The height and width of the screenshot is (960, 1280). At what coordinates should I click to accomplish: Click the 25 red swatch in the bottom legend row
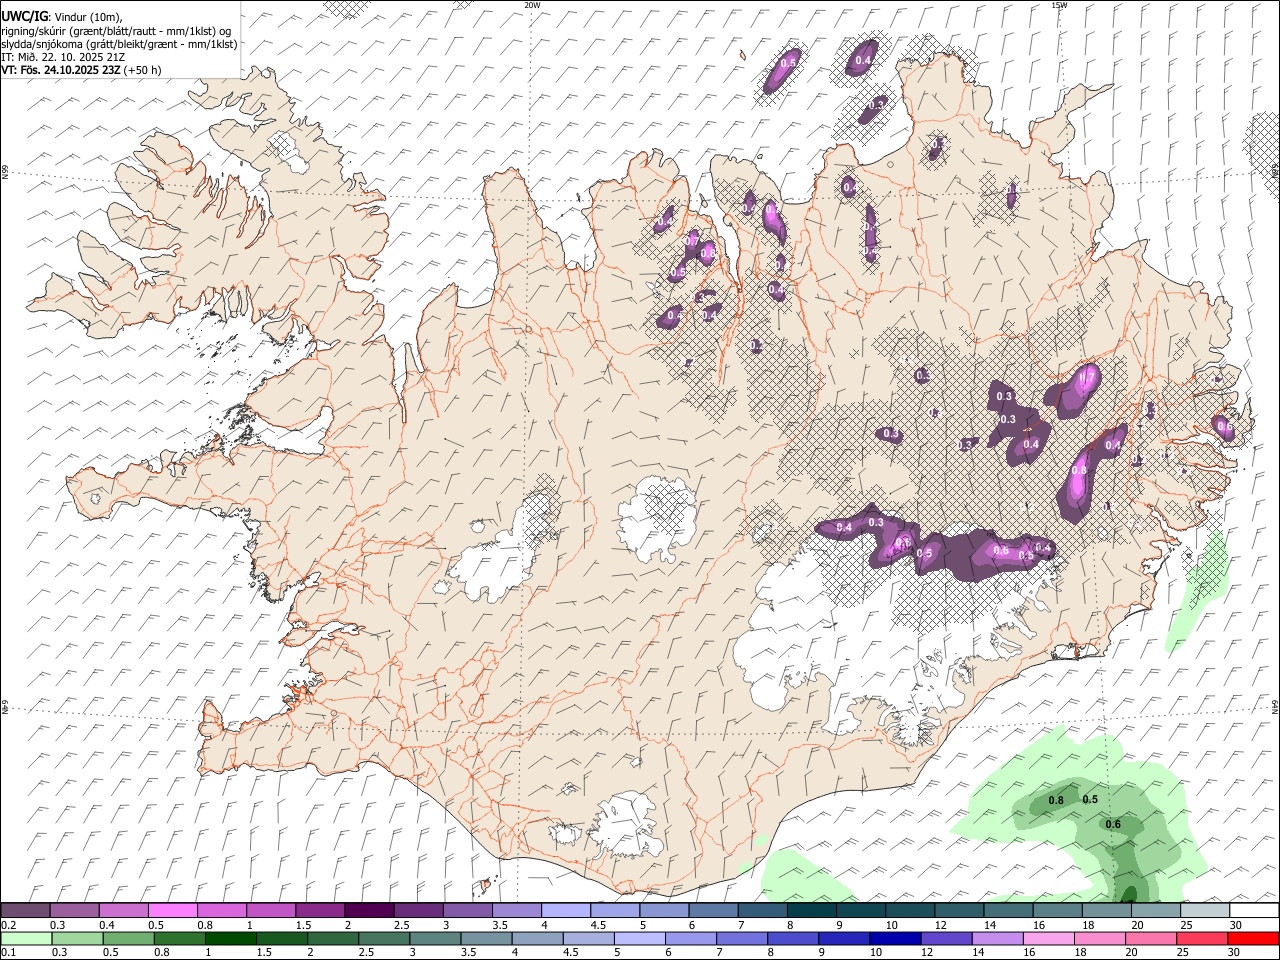1201,938
